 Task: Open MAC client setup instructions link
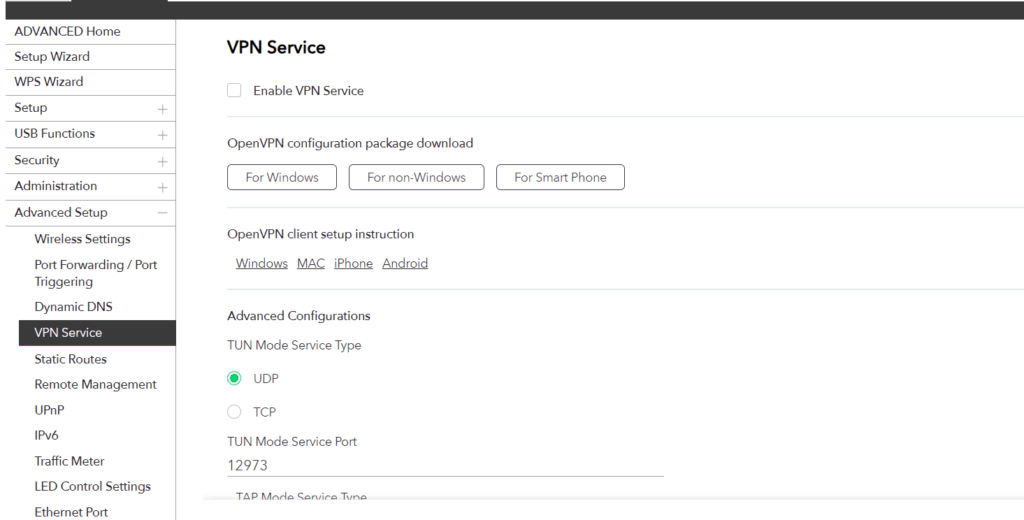311,264
